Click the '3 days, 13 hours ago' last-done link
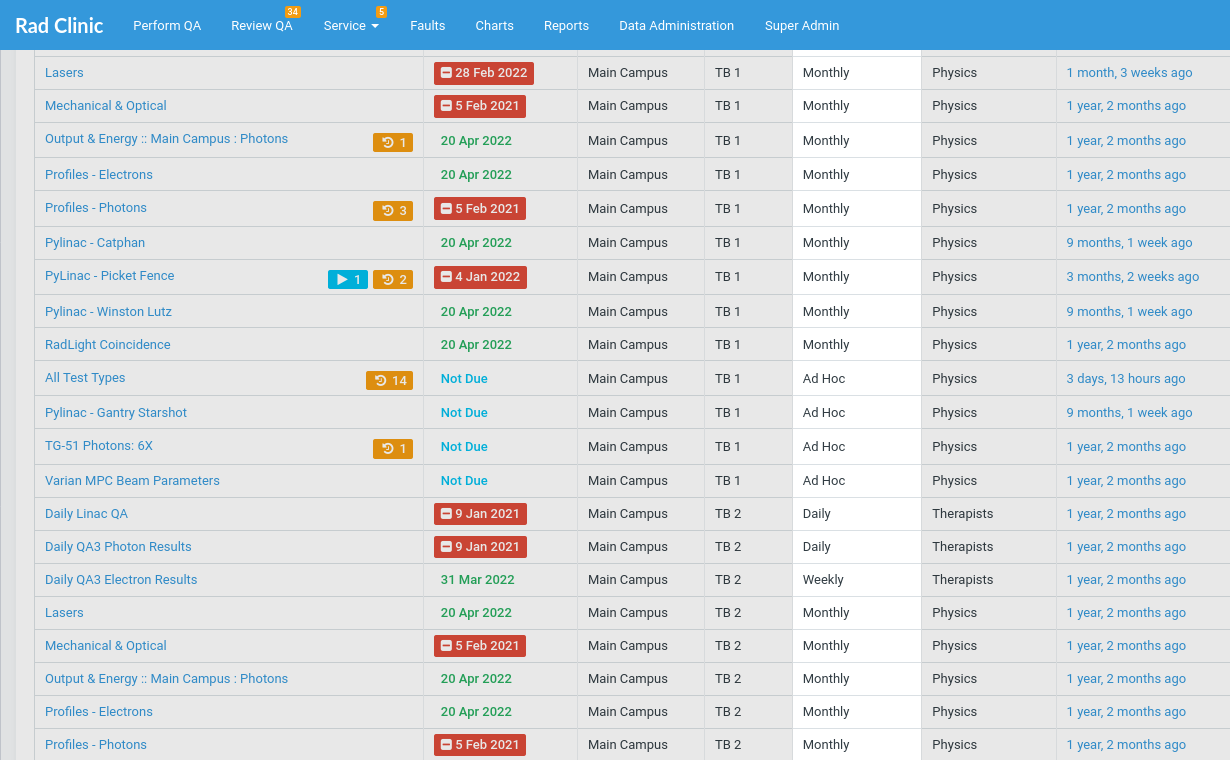Screen dimensions: 1230x760 point(1125,379)
